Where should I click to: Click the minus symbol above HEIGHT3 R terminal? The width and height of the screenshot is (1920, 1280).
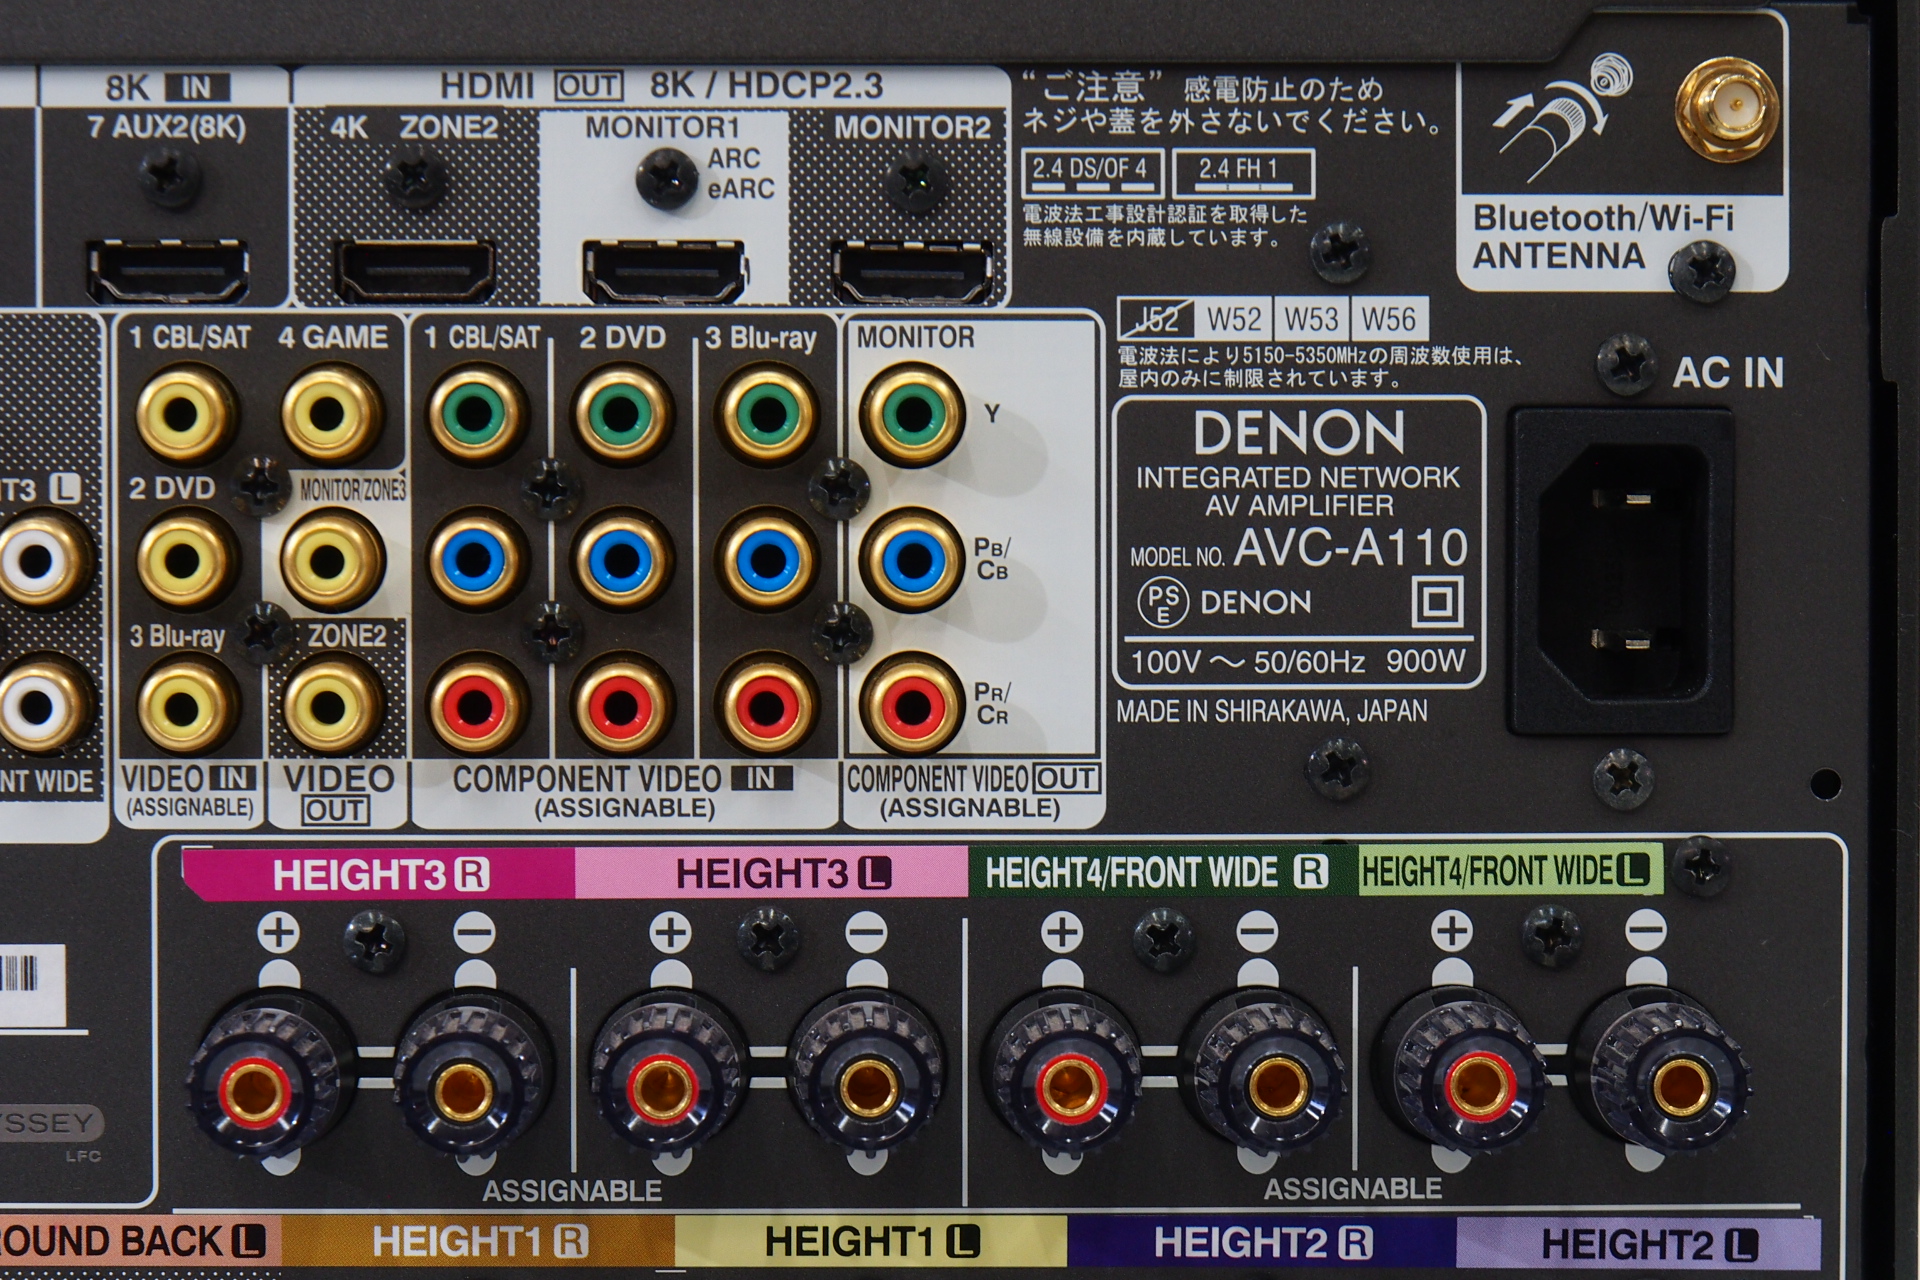pyautogui.click(x=474, y=932)
